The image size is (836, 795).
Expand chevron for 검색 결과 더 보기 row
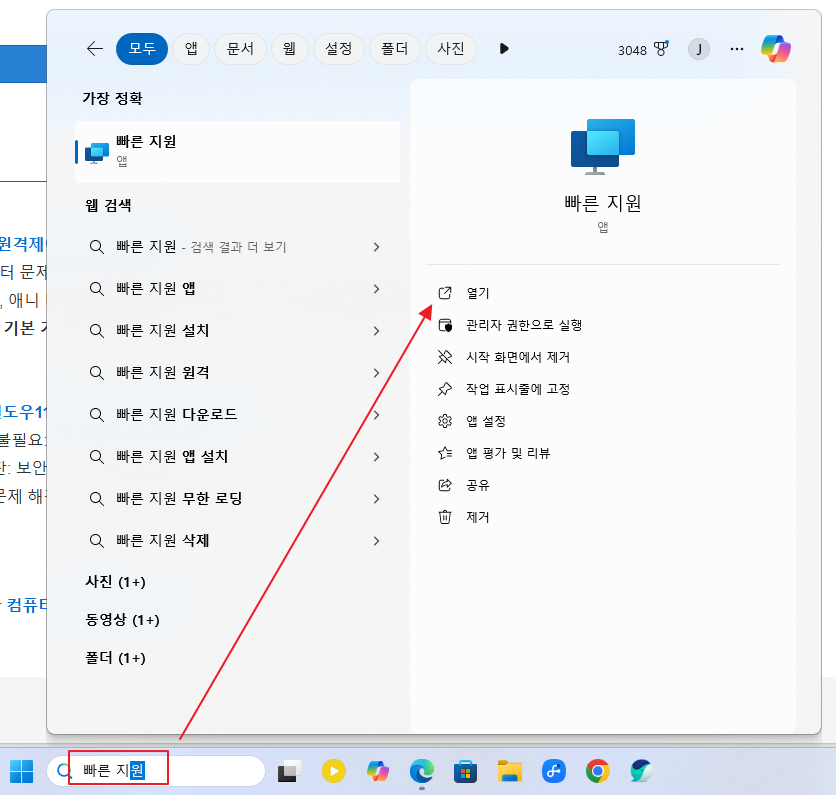376,247
